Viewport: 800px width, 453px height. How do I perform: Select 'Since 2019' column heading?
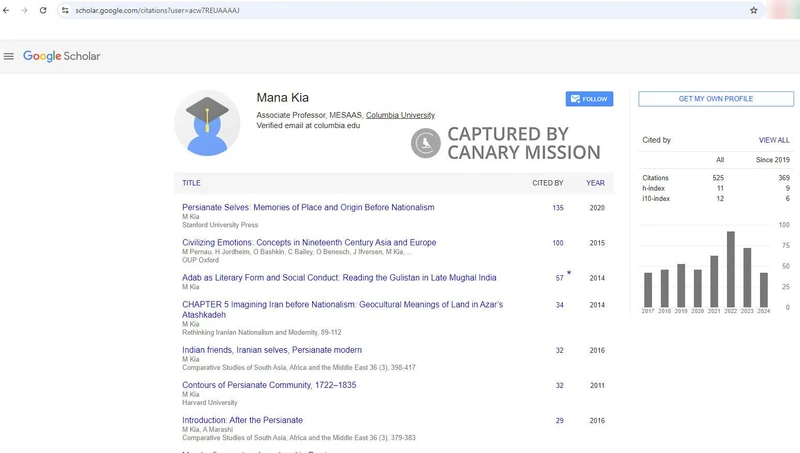click(772, 160)
